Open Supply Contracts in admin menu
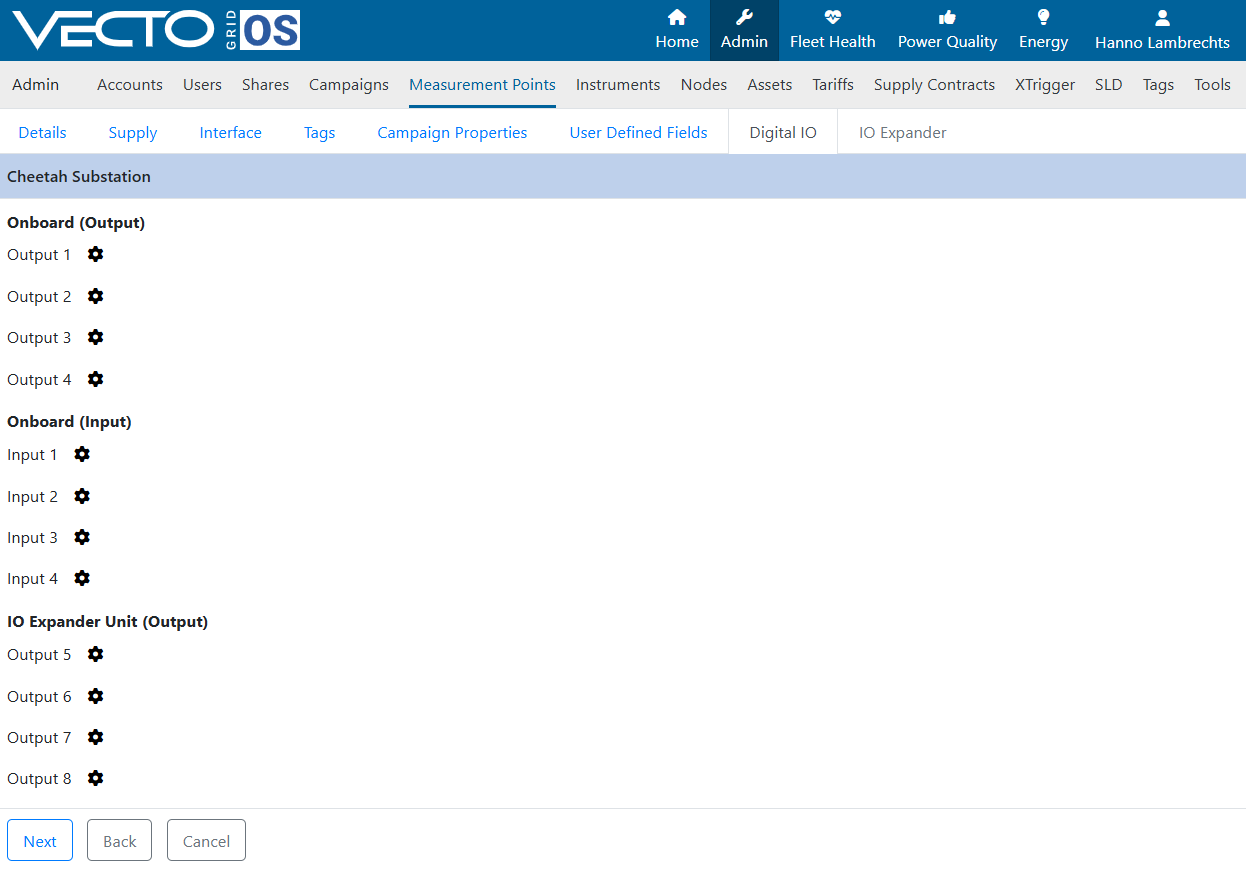 [x=934, y=85]
